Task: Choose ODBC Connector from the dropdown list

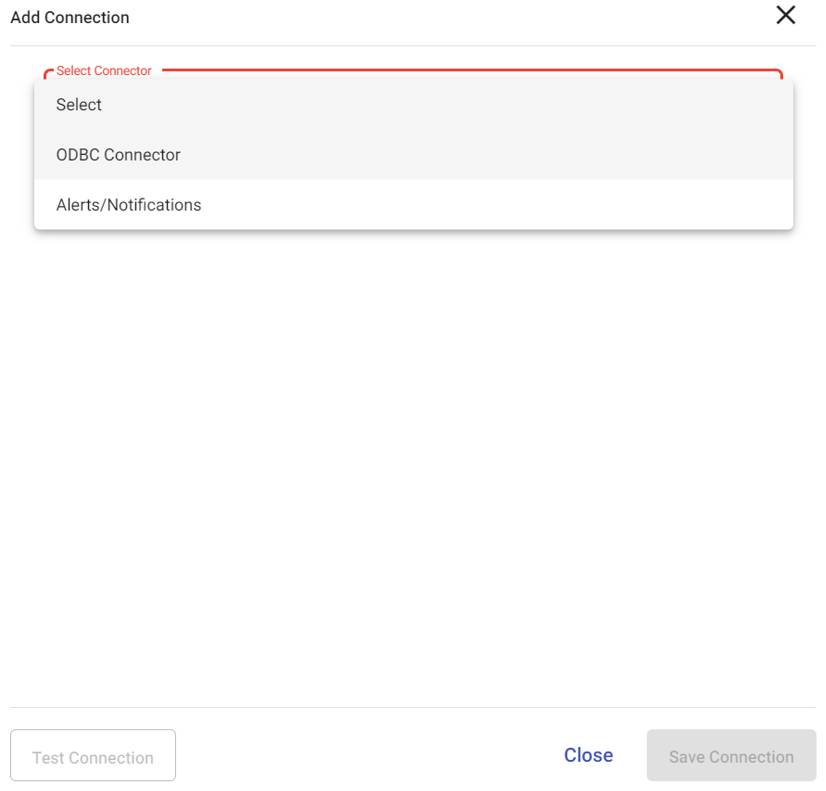Action: 414,155
